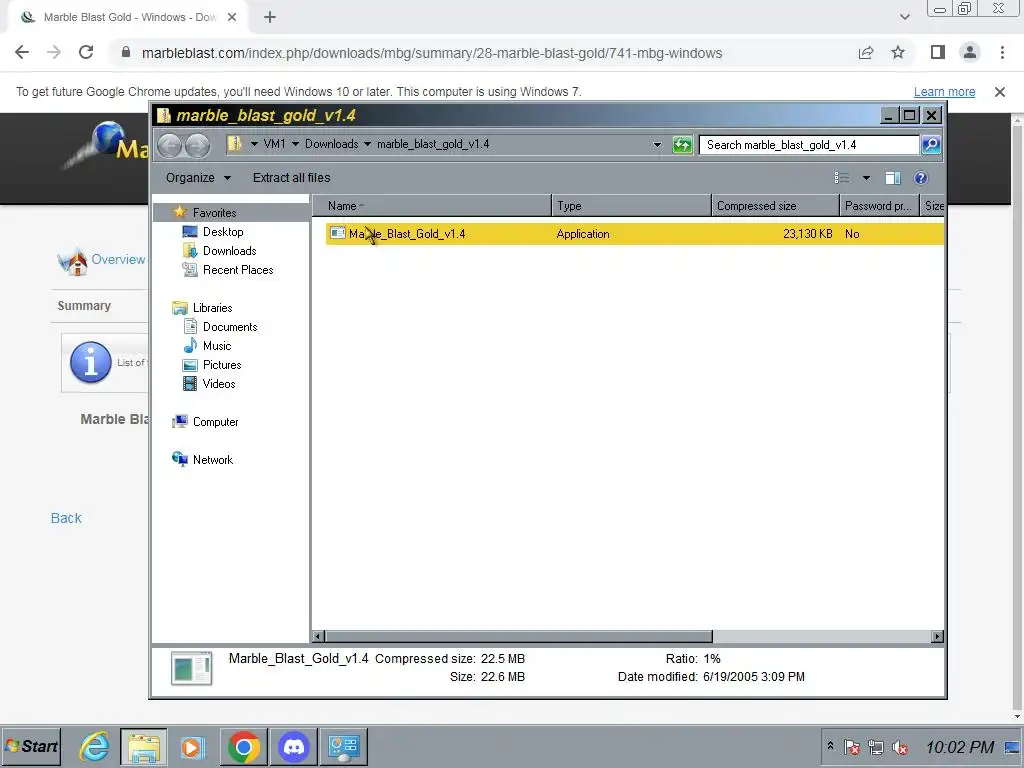Select Libraries in the navigation pane

click(212, 308)
